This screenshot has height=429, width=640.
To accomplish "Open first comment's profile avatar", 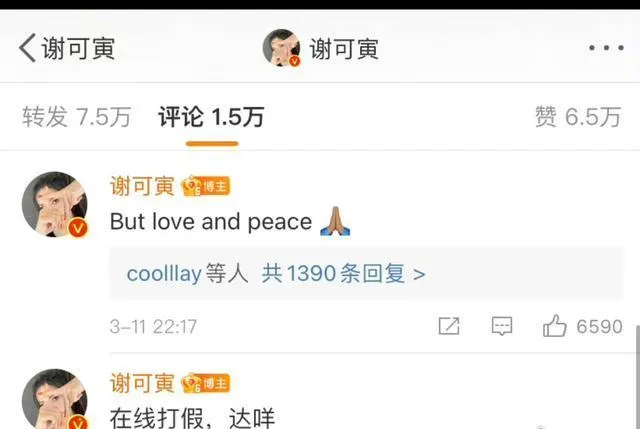I will [55, 204].
